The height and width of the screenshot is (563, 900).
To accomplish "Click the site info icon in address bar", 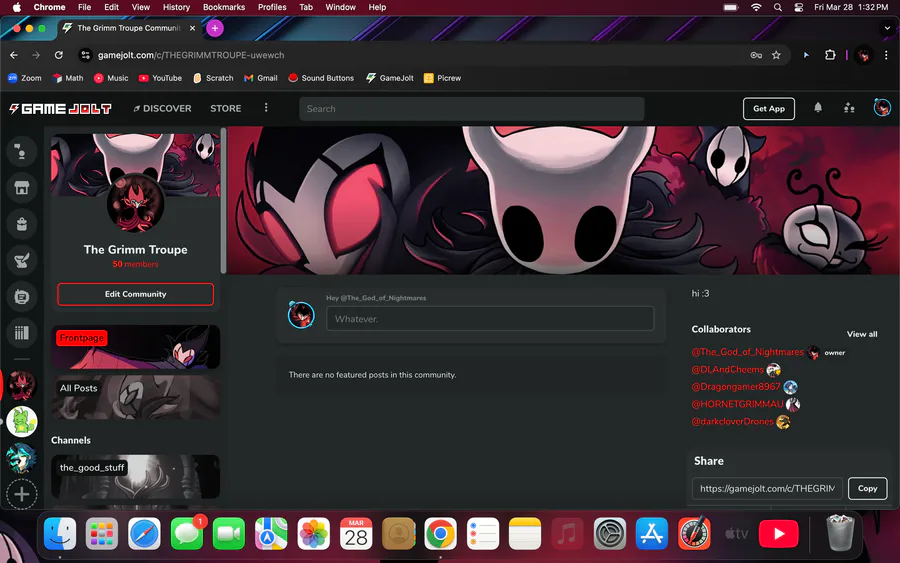I will click(86, 55).
